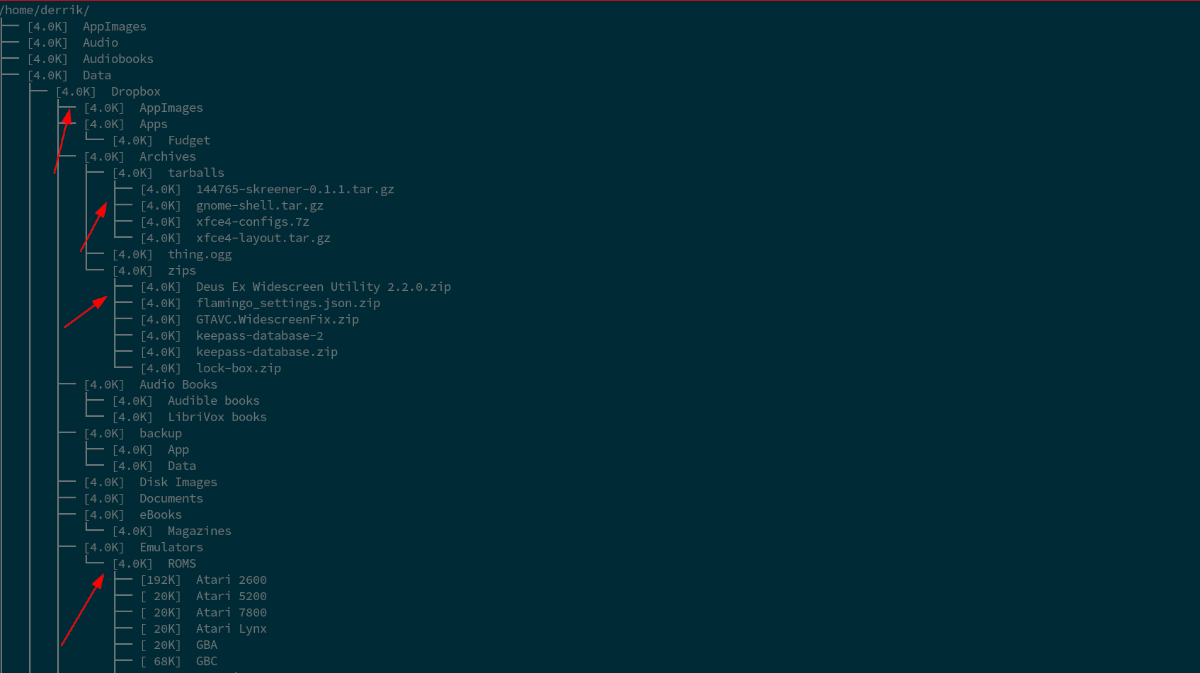Image resolution: width=1200 pixels, height=673 pixels.
Task: Select the lock-box.zip entry
Action: [x=238, y=369]
